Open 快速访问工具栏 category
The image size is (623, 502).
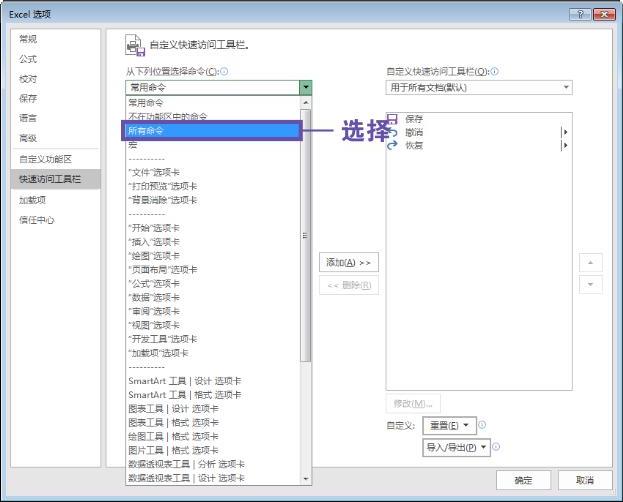(x=56, y=179)
